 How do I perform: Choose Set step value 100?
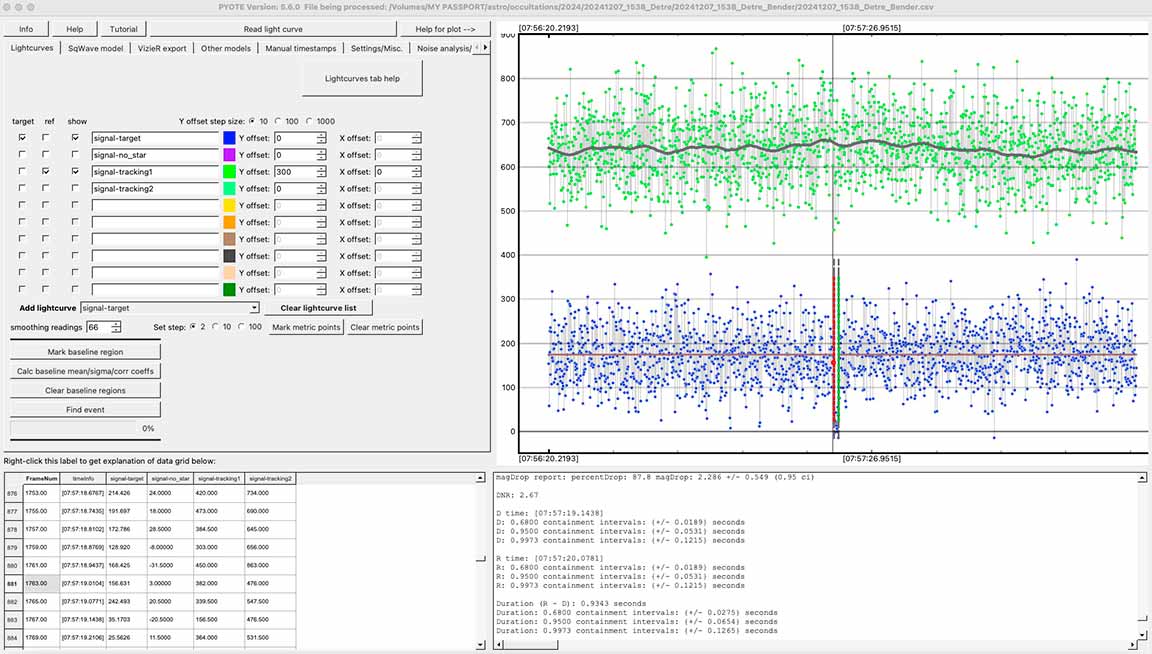(242, 327)
